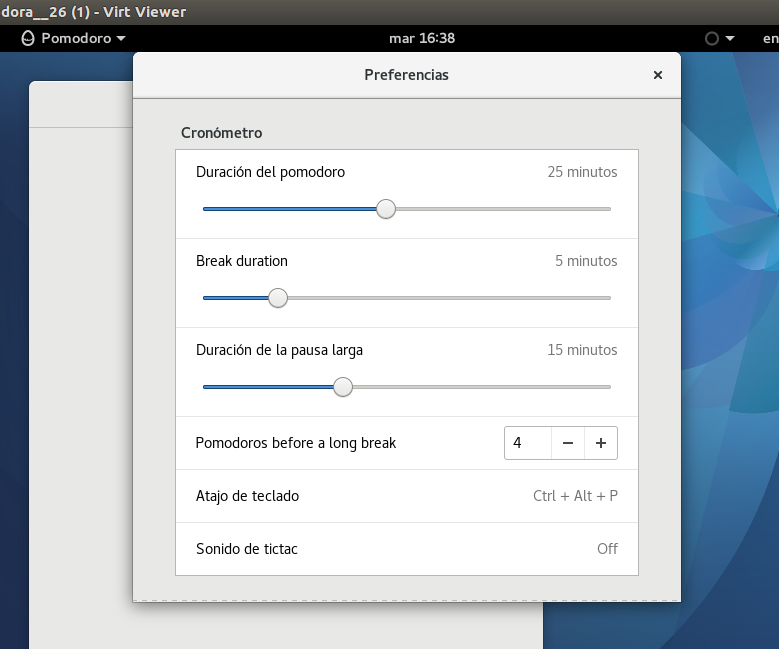Click the circular status indicator icon in top bar
The height and width of the screenshot is (649, 779).
pos(711,38)
